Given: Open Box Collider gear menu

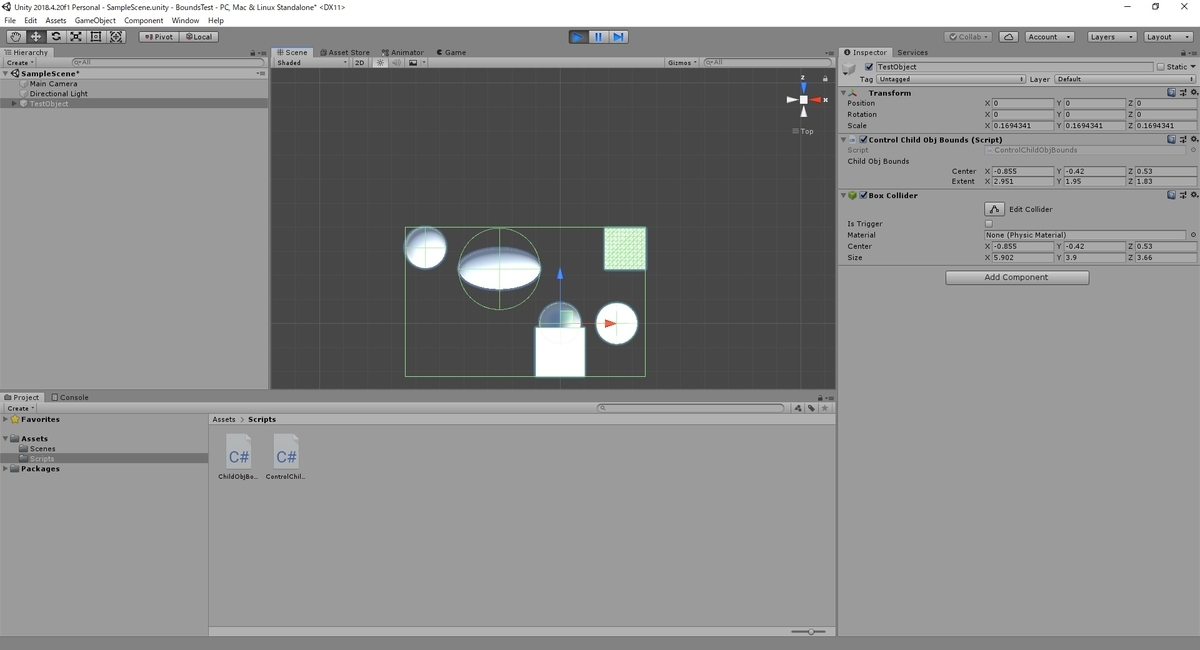Looking at the screenshot, I should 1193,196.
